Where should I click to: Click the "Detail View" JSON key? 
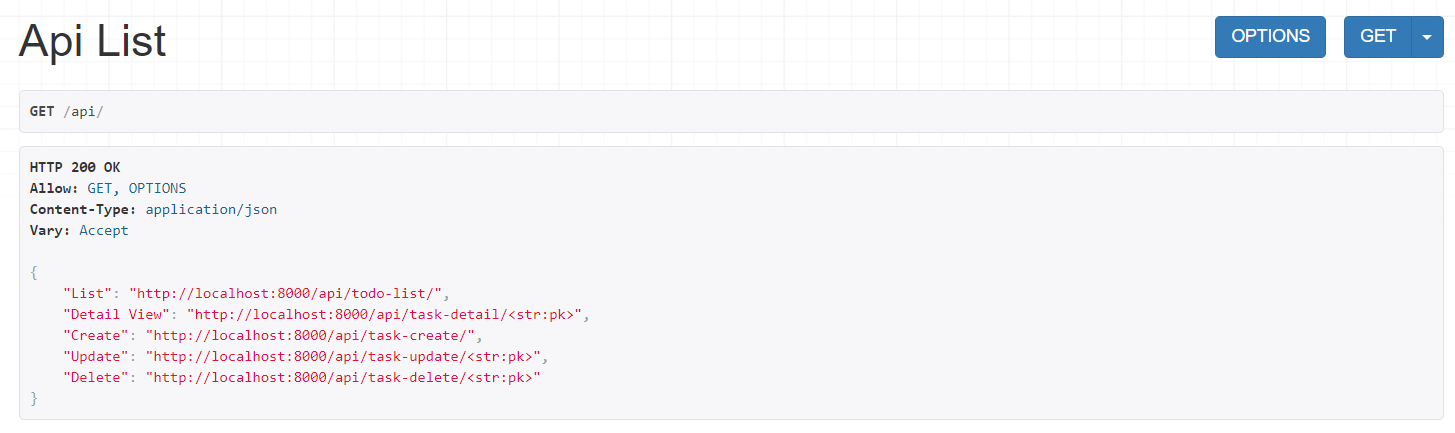click(x=116, y=314)
